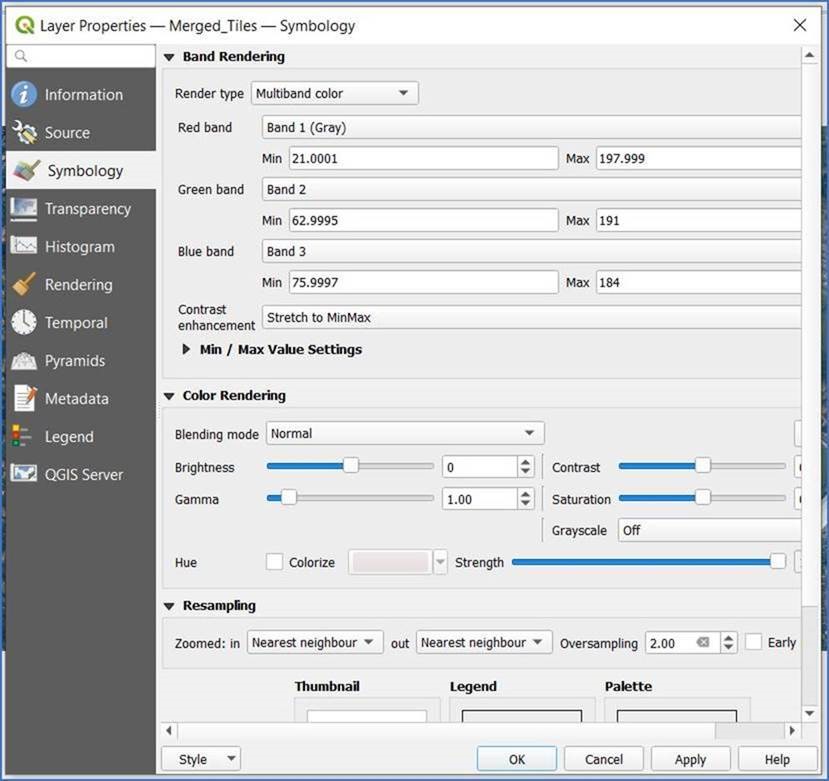This screenshot has width=829, height=781.
Task: Click the Brightness spinner arrows
Action: [x=525, y=467]
